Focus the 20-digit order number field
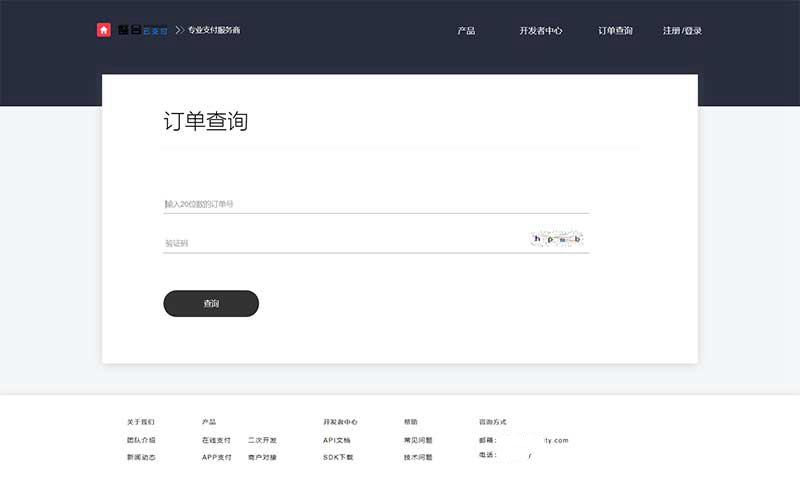This screenshot has height=503, width=800. coord(375,204)
